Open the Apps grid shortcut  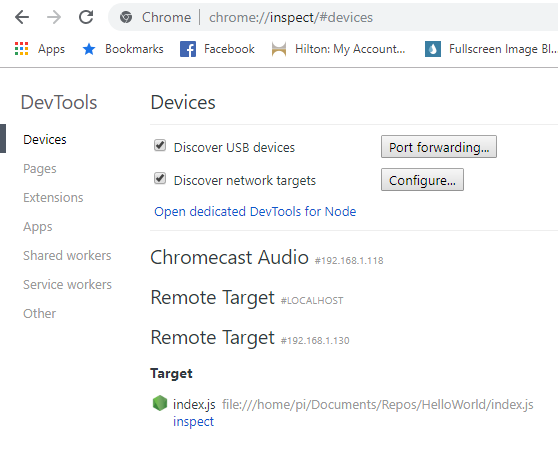point(40,49)
